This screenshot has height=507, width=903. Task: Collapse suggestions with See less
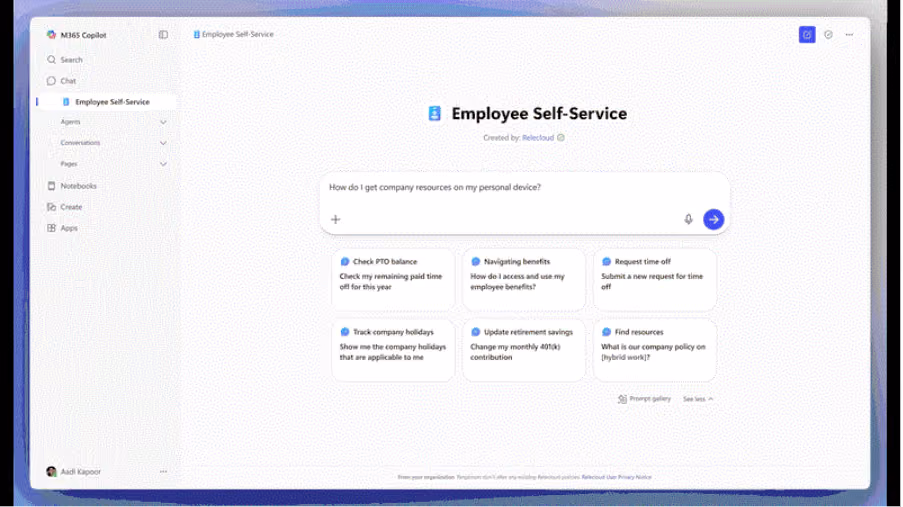(x=698, y=399)
